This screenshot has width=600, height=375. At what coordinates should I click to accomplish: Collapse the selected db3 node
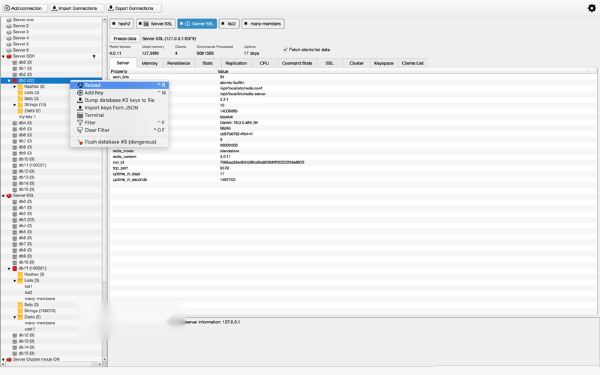[9, 81]
